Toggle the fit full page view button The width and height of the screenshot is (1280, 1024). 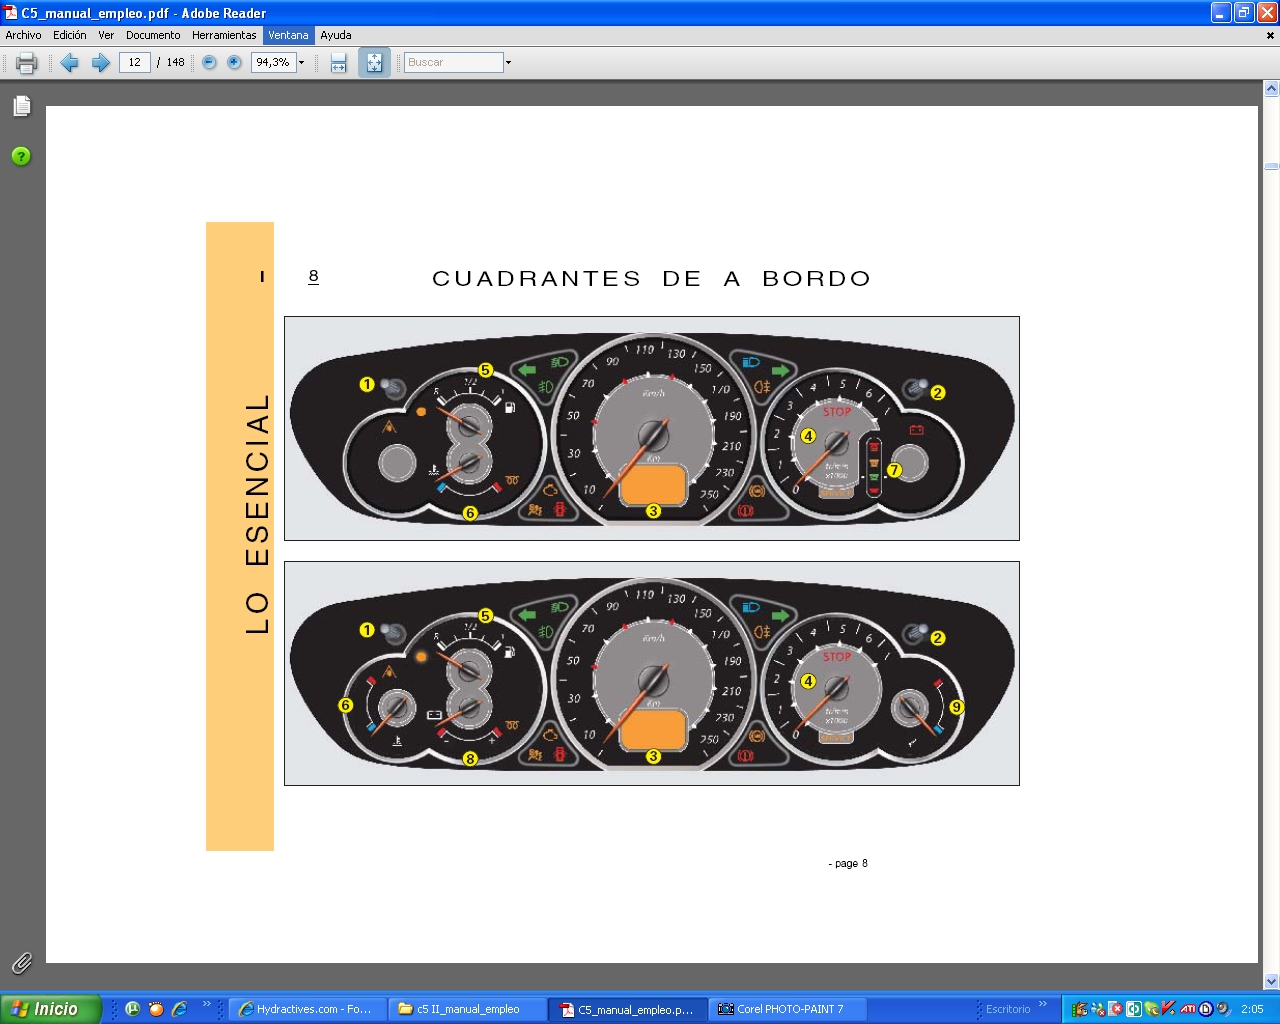(374, 63)
